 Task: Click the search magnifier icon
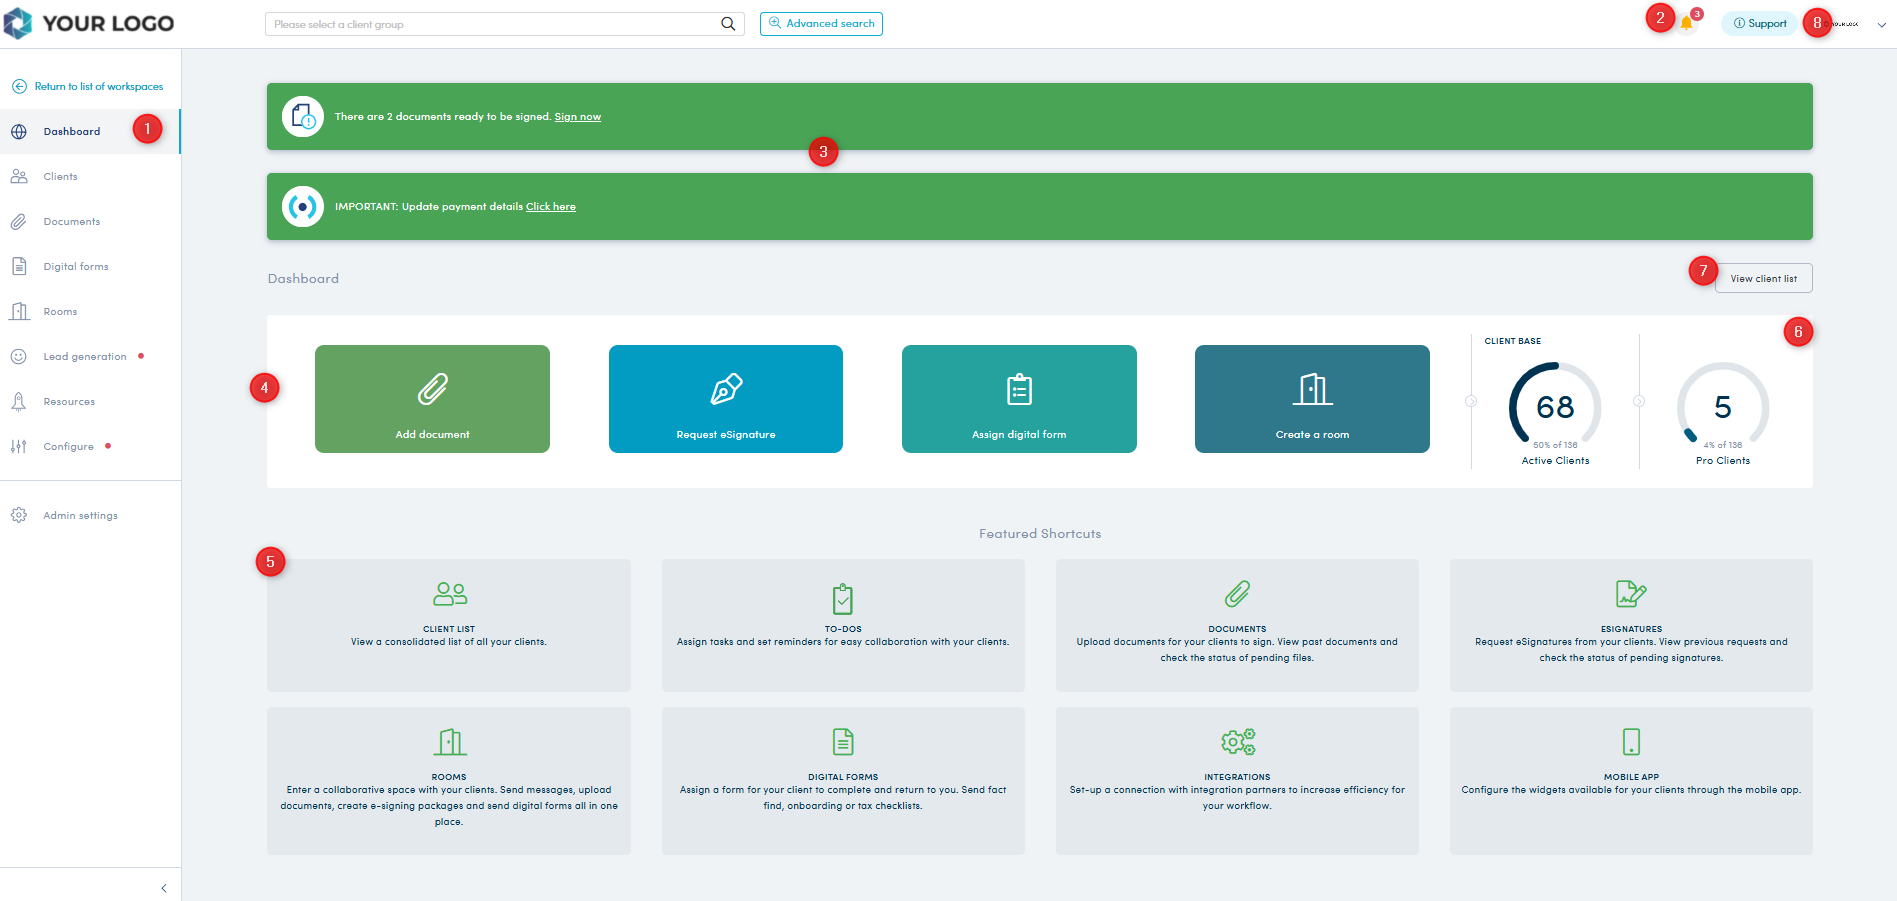coord(728,24)
